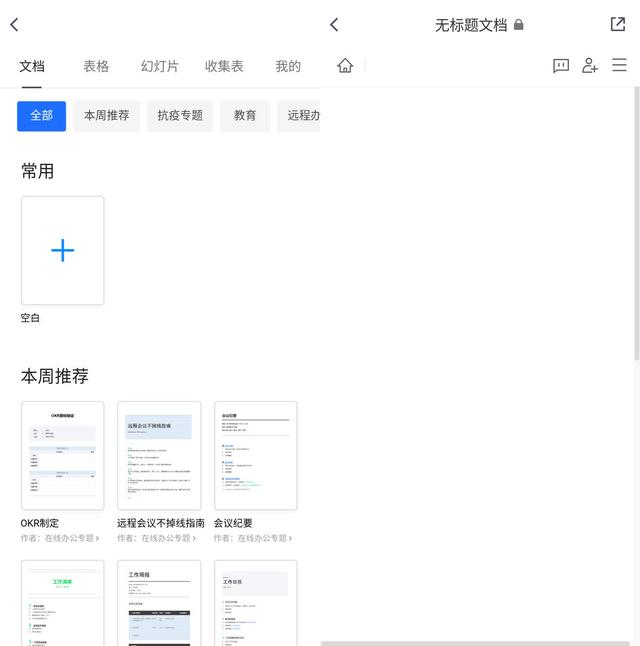Go back from the template list

(14, 24)
